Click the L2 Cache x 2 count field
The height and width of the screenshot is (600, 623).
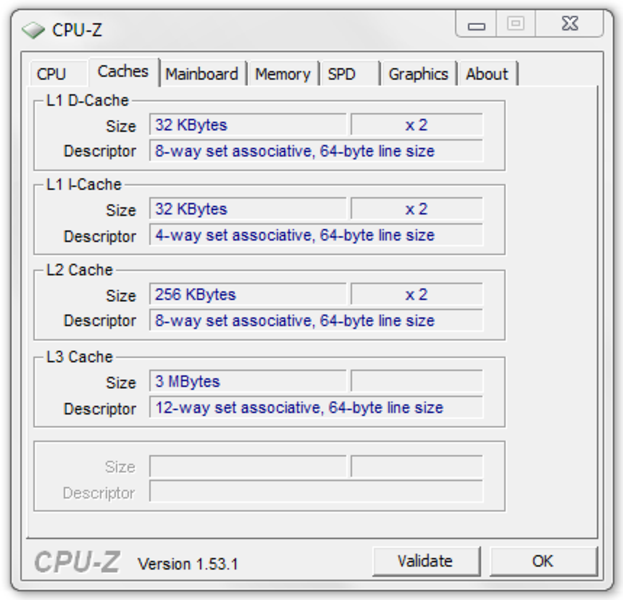tap(417, 294)
